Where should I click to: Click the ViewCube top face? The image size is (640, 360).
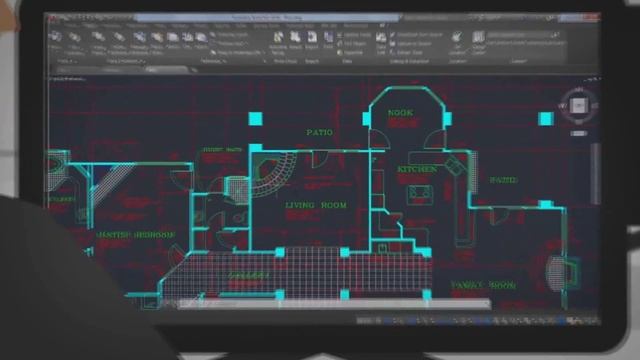578,105
